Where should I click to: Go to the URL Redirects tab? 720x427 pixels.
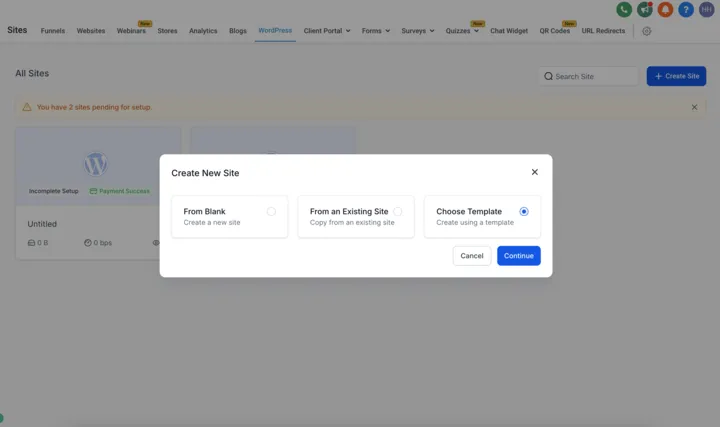(603, 31)
